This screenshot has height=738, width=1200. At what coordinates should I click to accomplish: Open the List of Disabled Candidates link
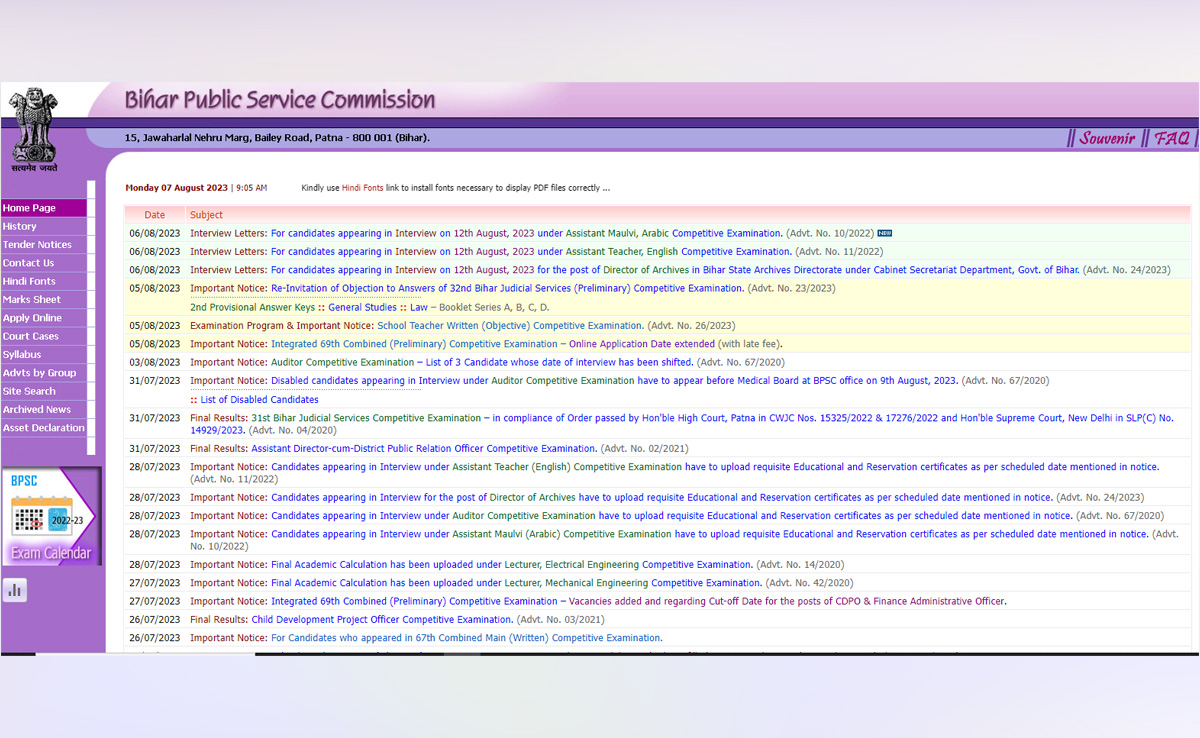[259, 400]
